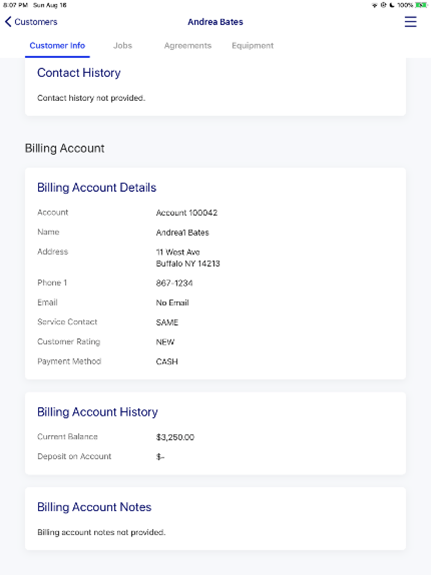Select 'Contact history not provided.' text

tap(91, 98)
